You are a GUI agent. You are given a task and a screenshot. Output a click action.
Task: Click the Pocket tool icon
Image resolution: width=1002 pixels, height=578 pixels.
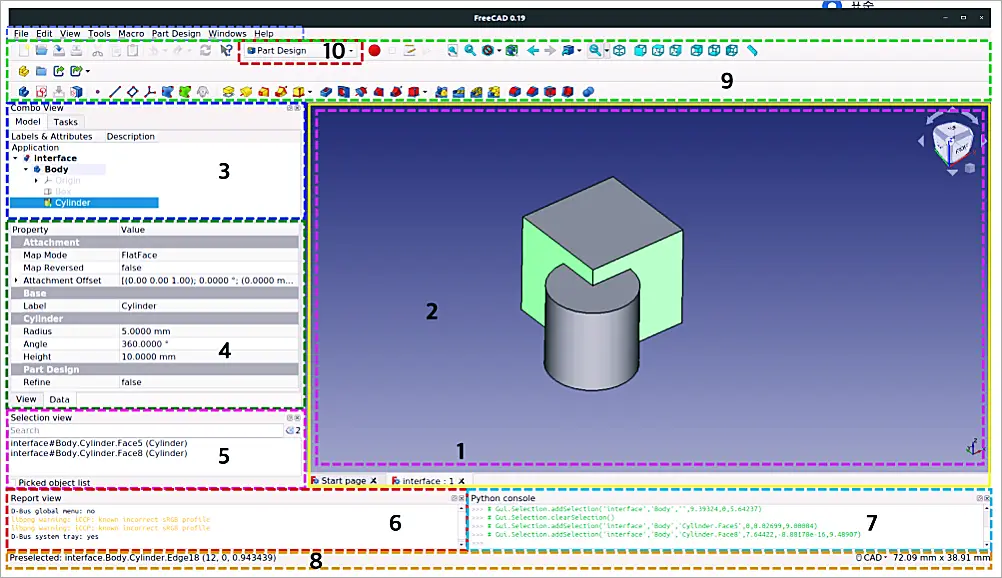(326, 92)
